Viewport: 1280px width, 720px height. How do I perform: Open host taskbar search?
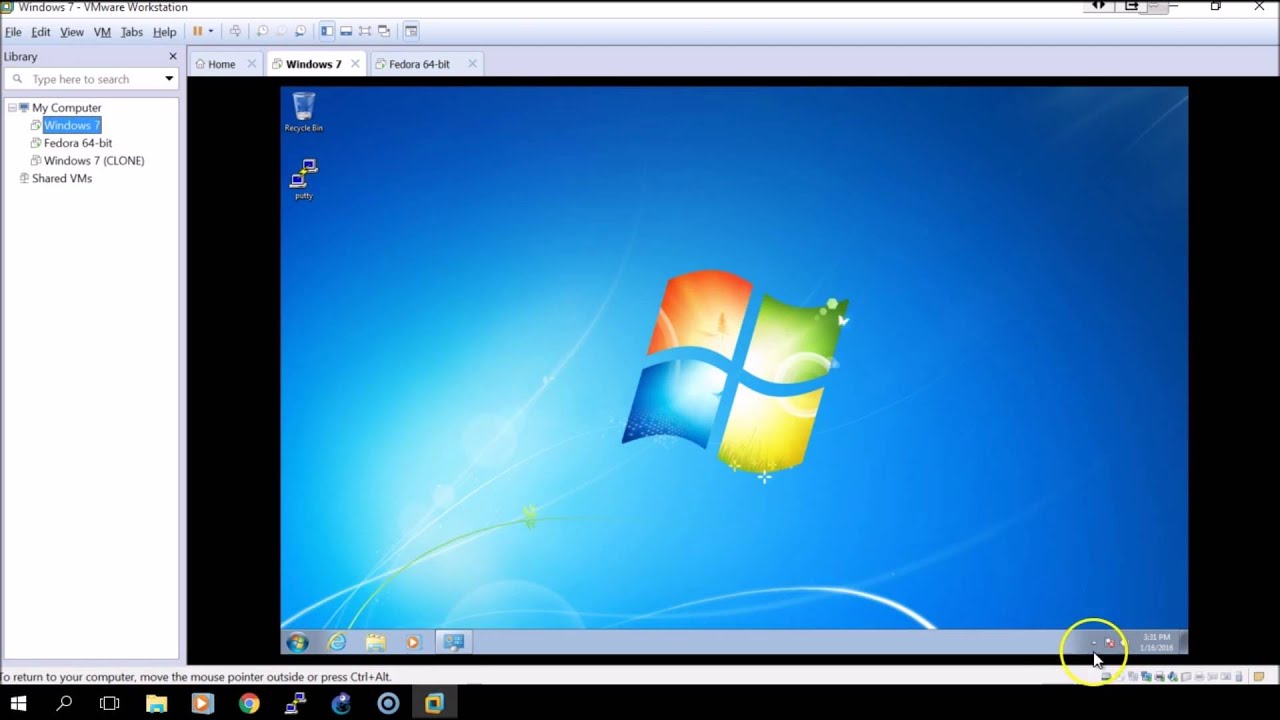pos(64,704)
